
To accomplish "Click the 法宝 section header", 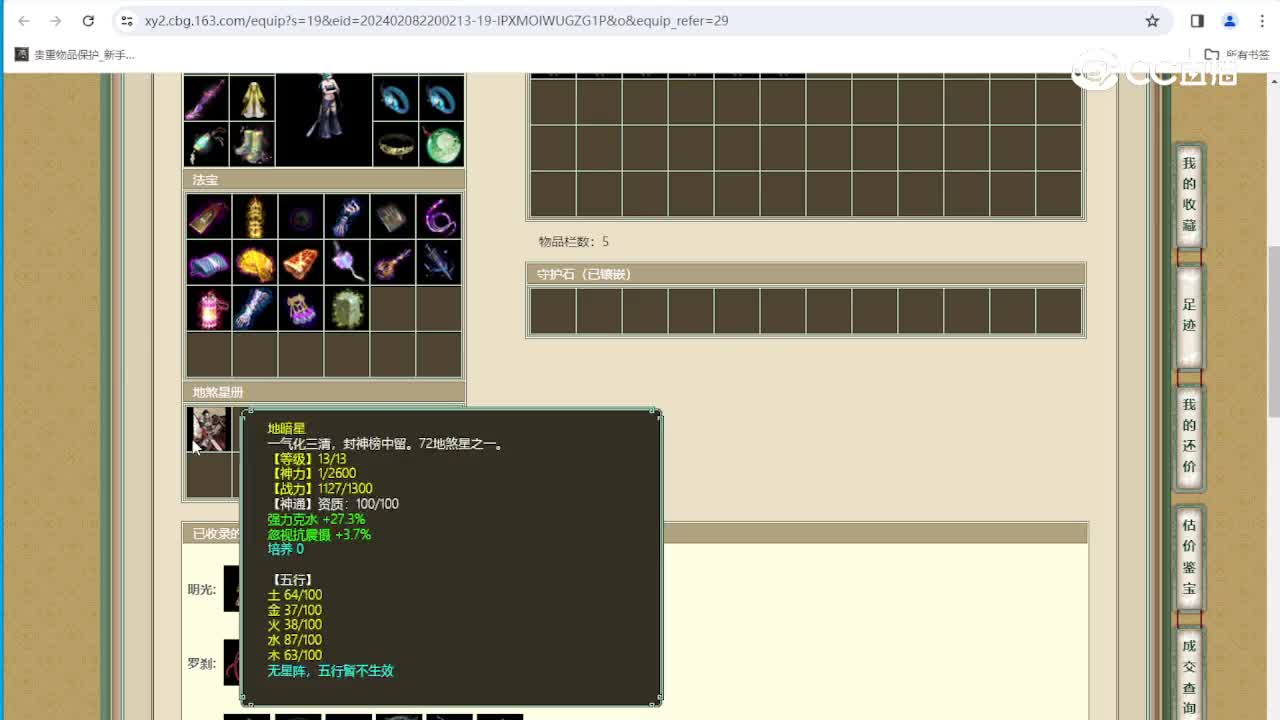I will point(324,180).
